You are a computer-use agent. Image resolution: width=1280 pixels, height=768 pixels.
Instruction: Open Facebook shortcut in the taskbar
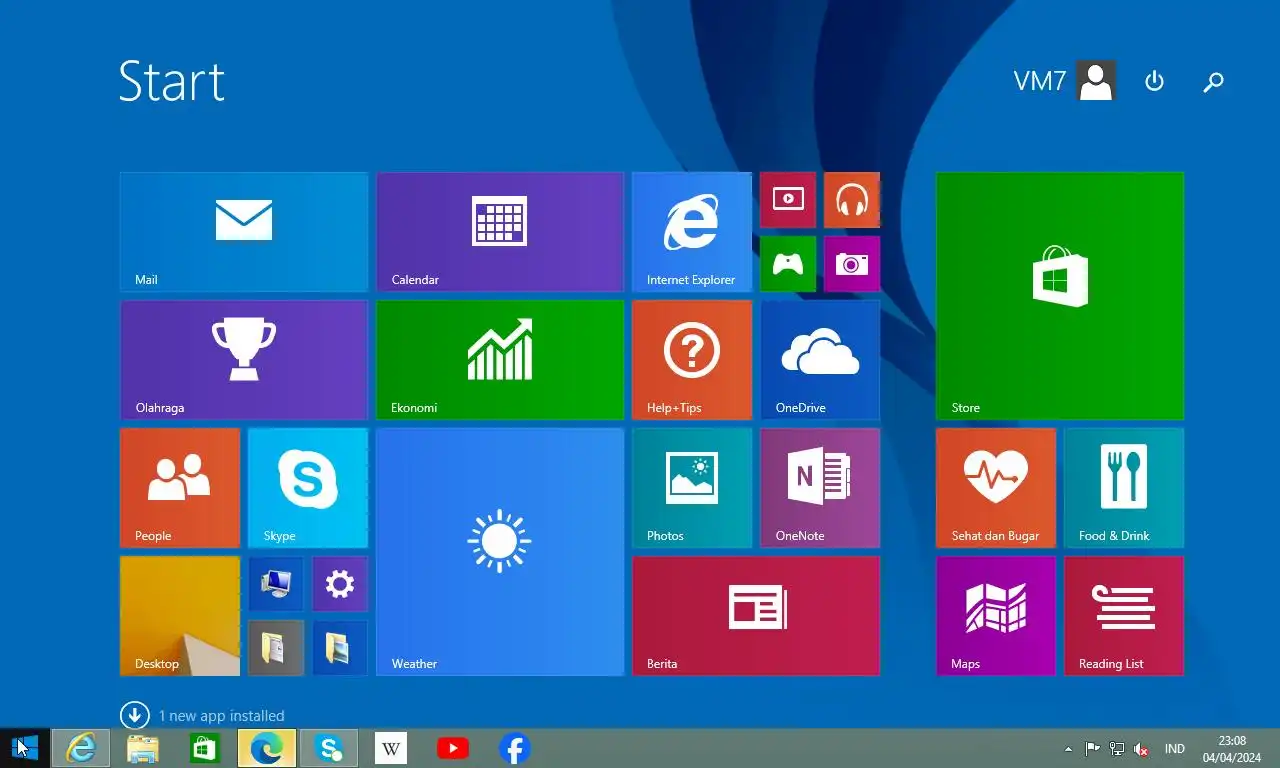coord(515,748)
